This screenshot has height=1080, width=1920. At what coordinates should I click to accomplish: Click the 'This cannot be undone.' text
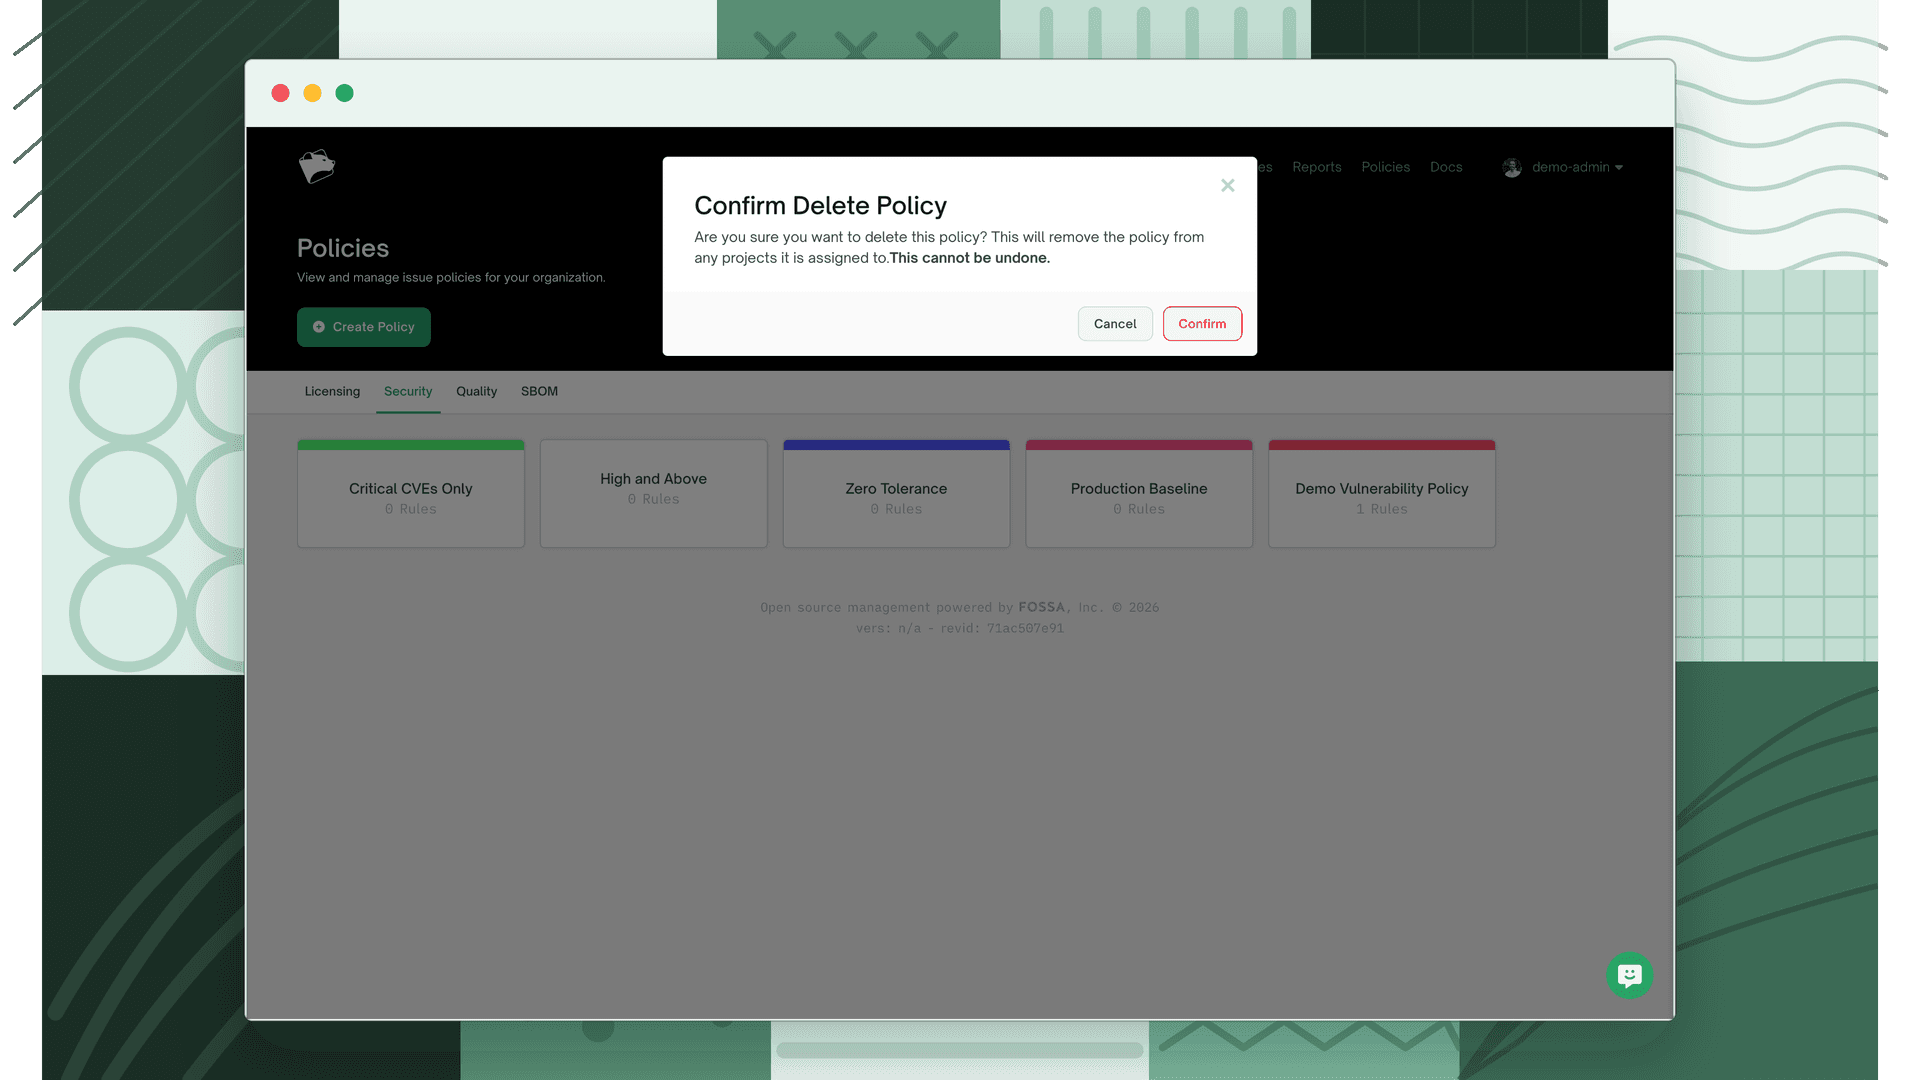click(x=970, y=258)
